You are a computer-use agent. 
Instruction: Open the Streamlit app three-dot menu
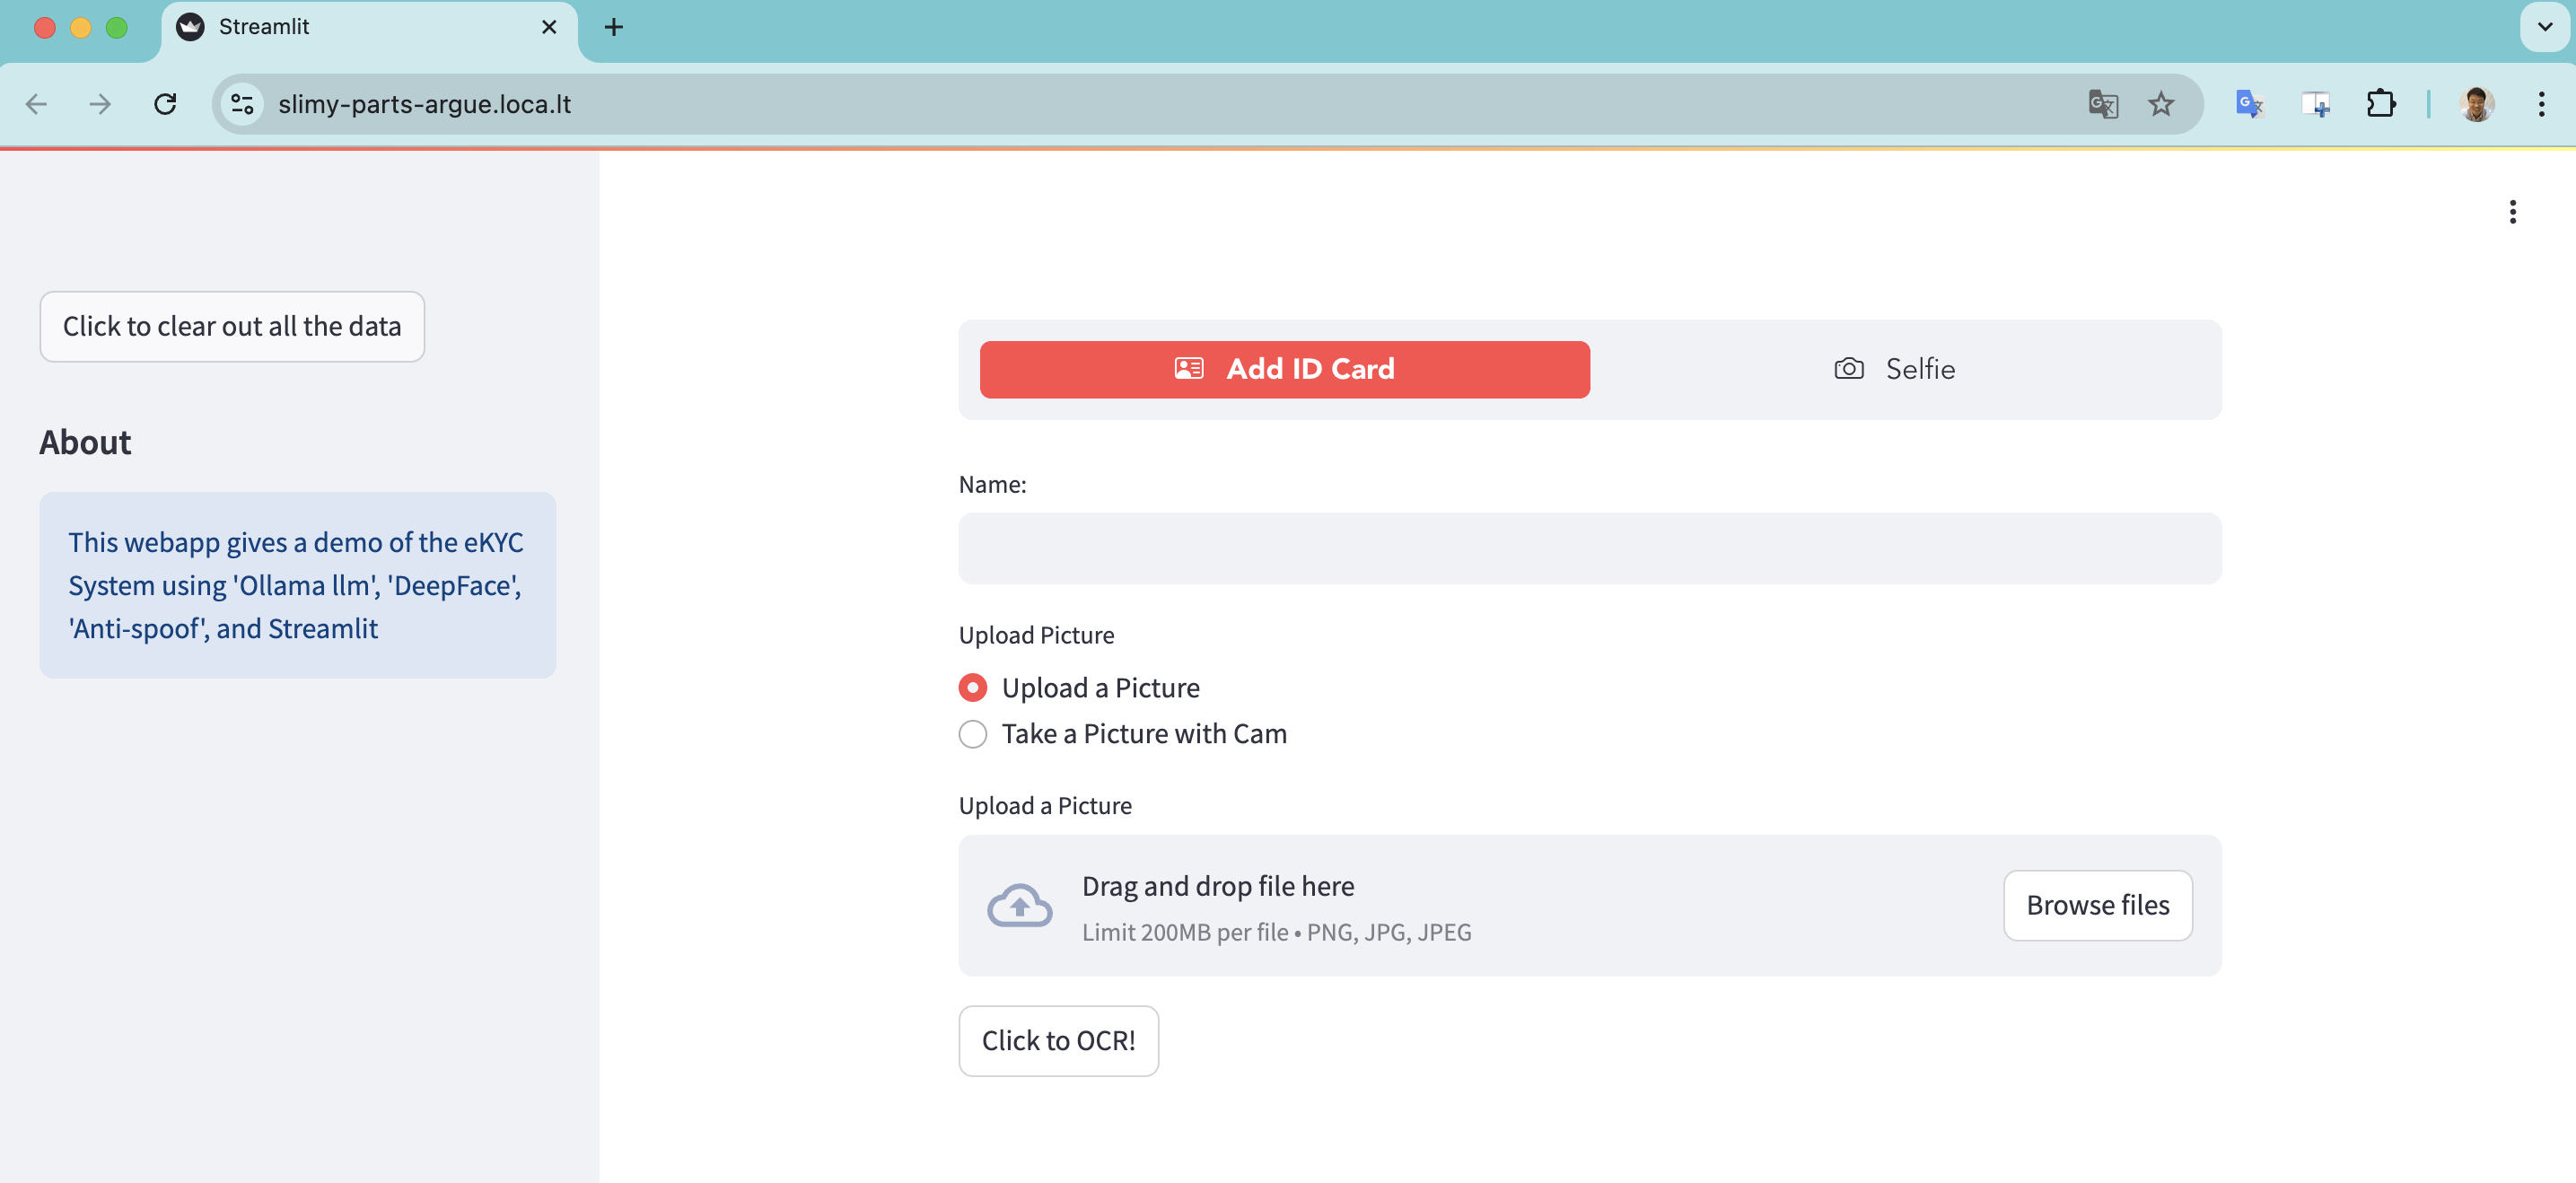pos(2512,212)
